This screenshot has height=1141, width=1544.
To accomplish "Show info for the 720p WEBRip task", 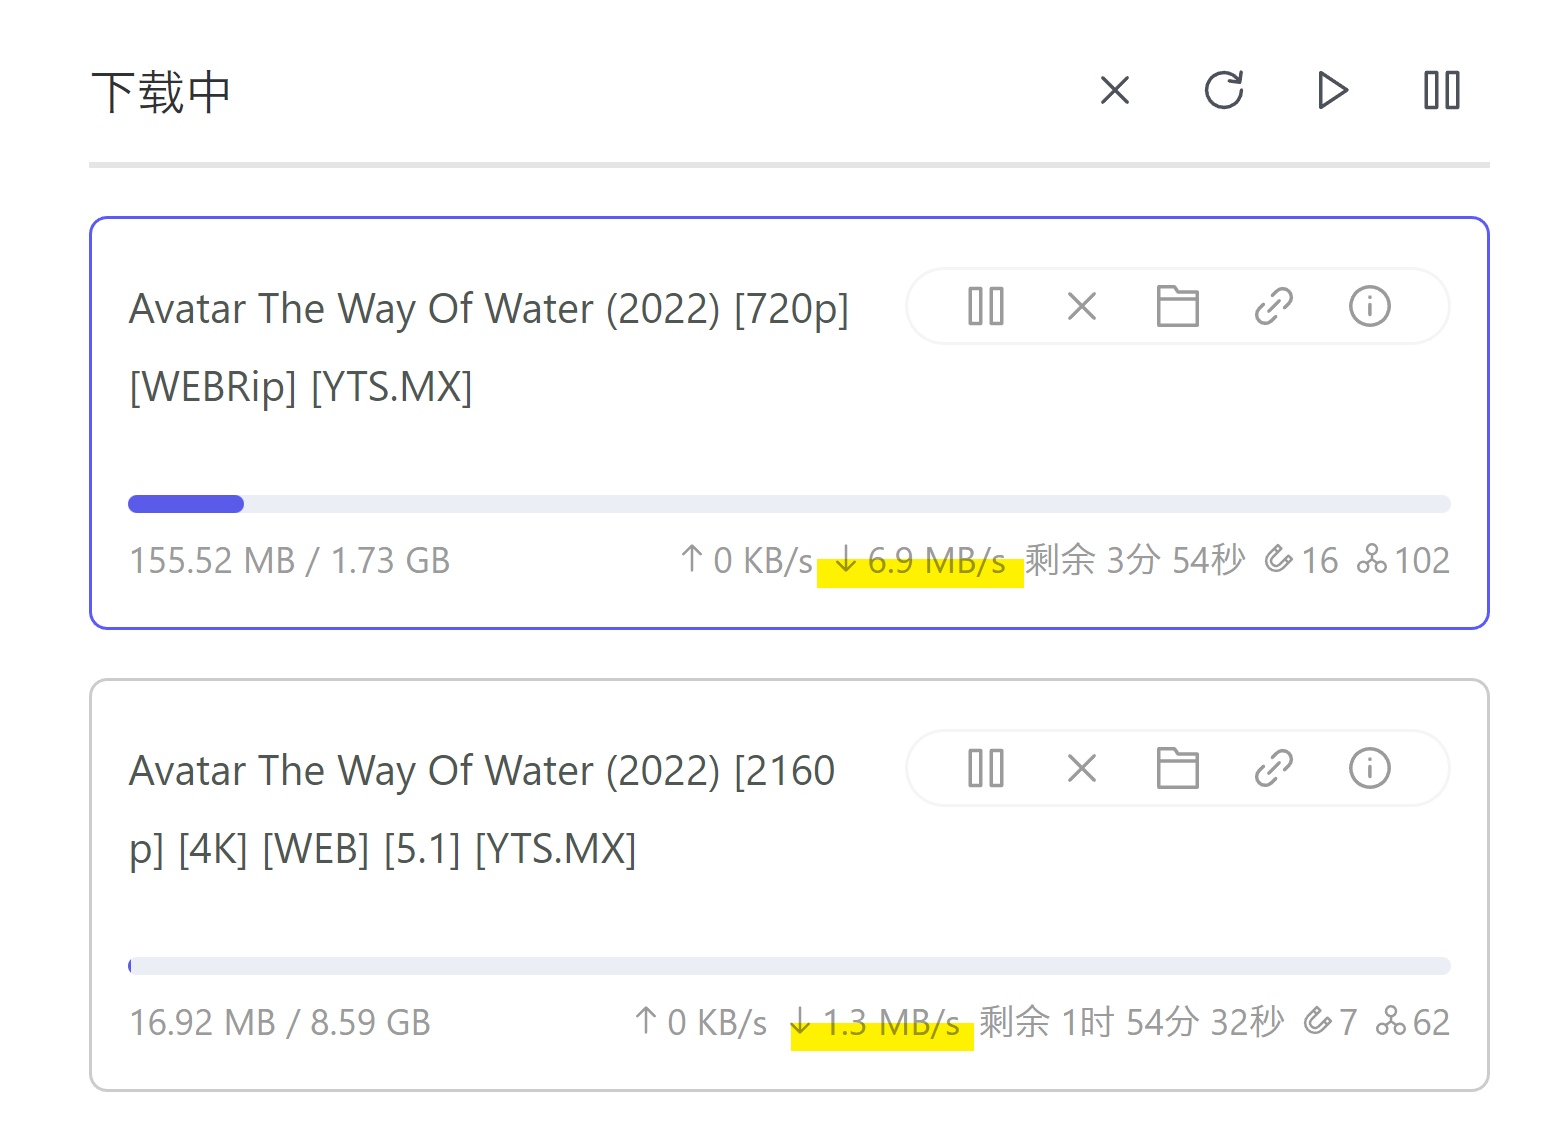I will 1369,307.
